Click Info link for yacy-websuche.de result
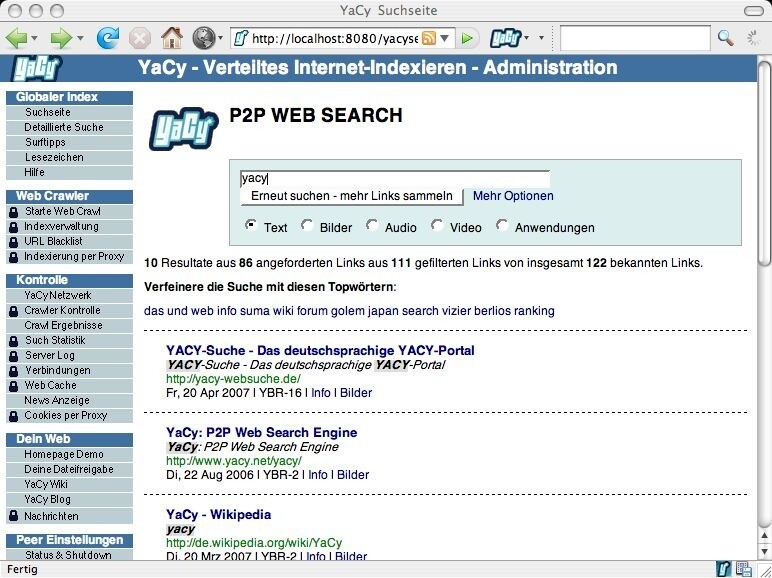The height and width of the screenshot is (578, 772). click(x=321, y=393)
